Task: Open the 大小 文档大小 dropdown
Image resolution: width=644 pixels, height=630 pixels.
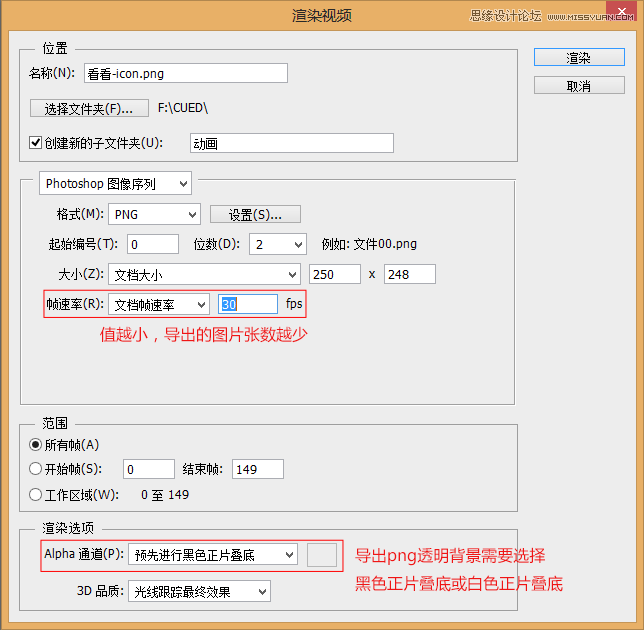Action: [205, 274]
